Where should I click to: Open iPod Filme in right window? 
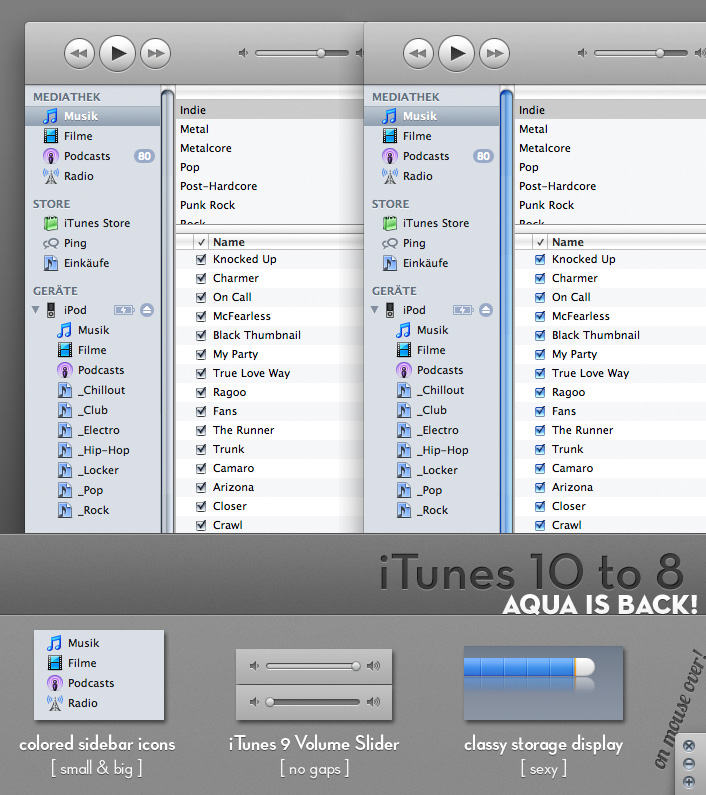432,350
